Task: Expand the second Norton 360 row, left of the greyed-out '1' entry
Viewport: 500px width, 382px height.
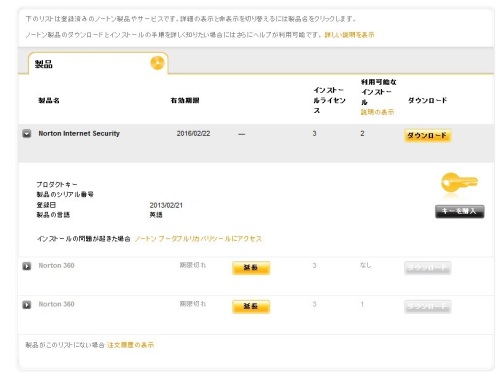Action: [27, 305]
